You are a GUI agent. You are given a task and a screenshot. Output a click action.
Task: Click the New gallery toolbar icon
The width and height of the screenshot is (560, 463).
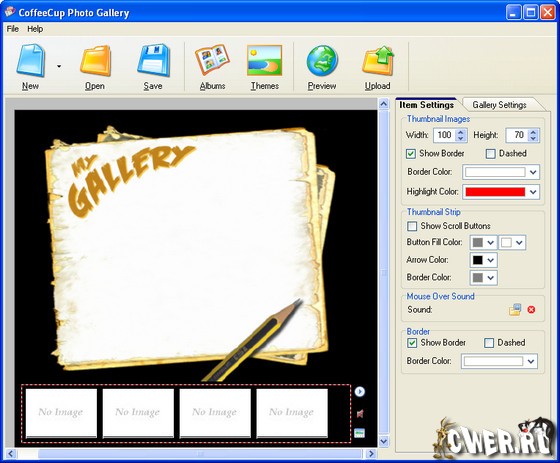pos(30,60)
